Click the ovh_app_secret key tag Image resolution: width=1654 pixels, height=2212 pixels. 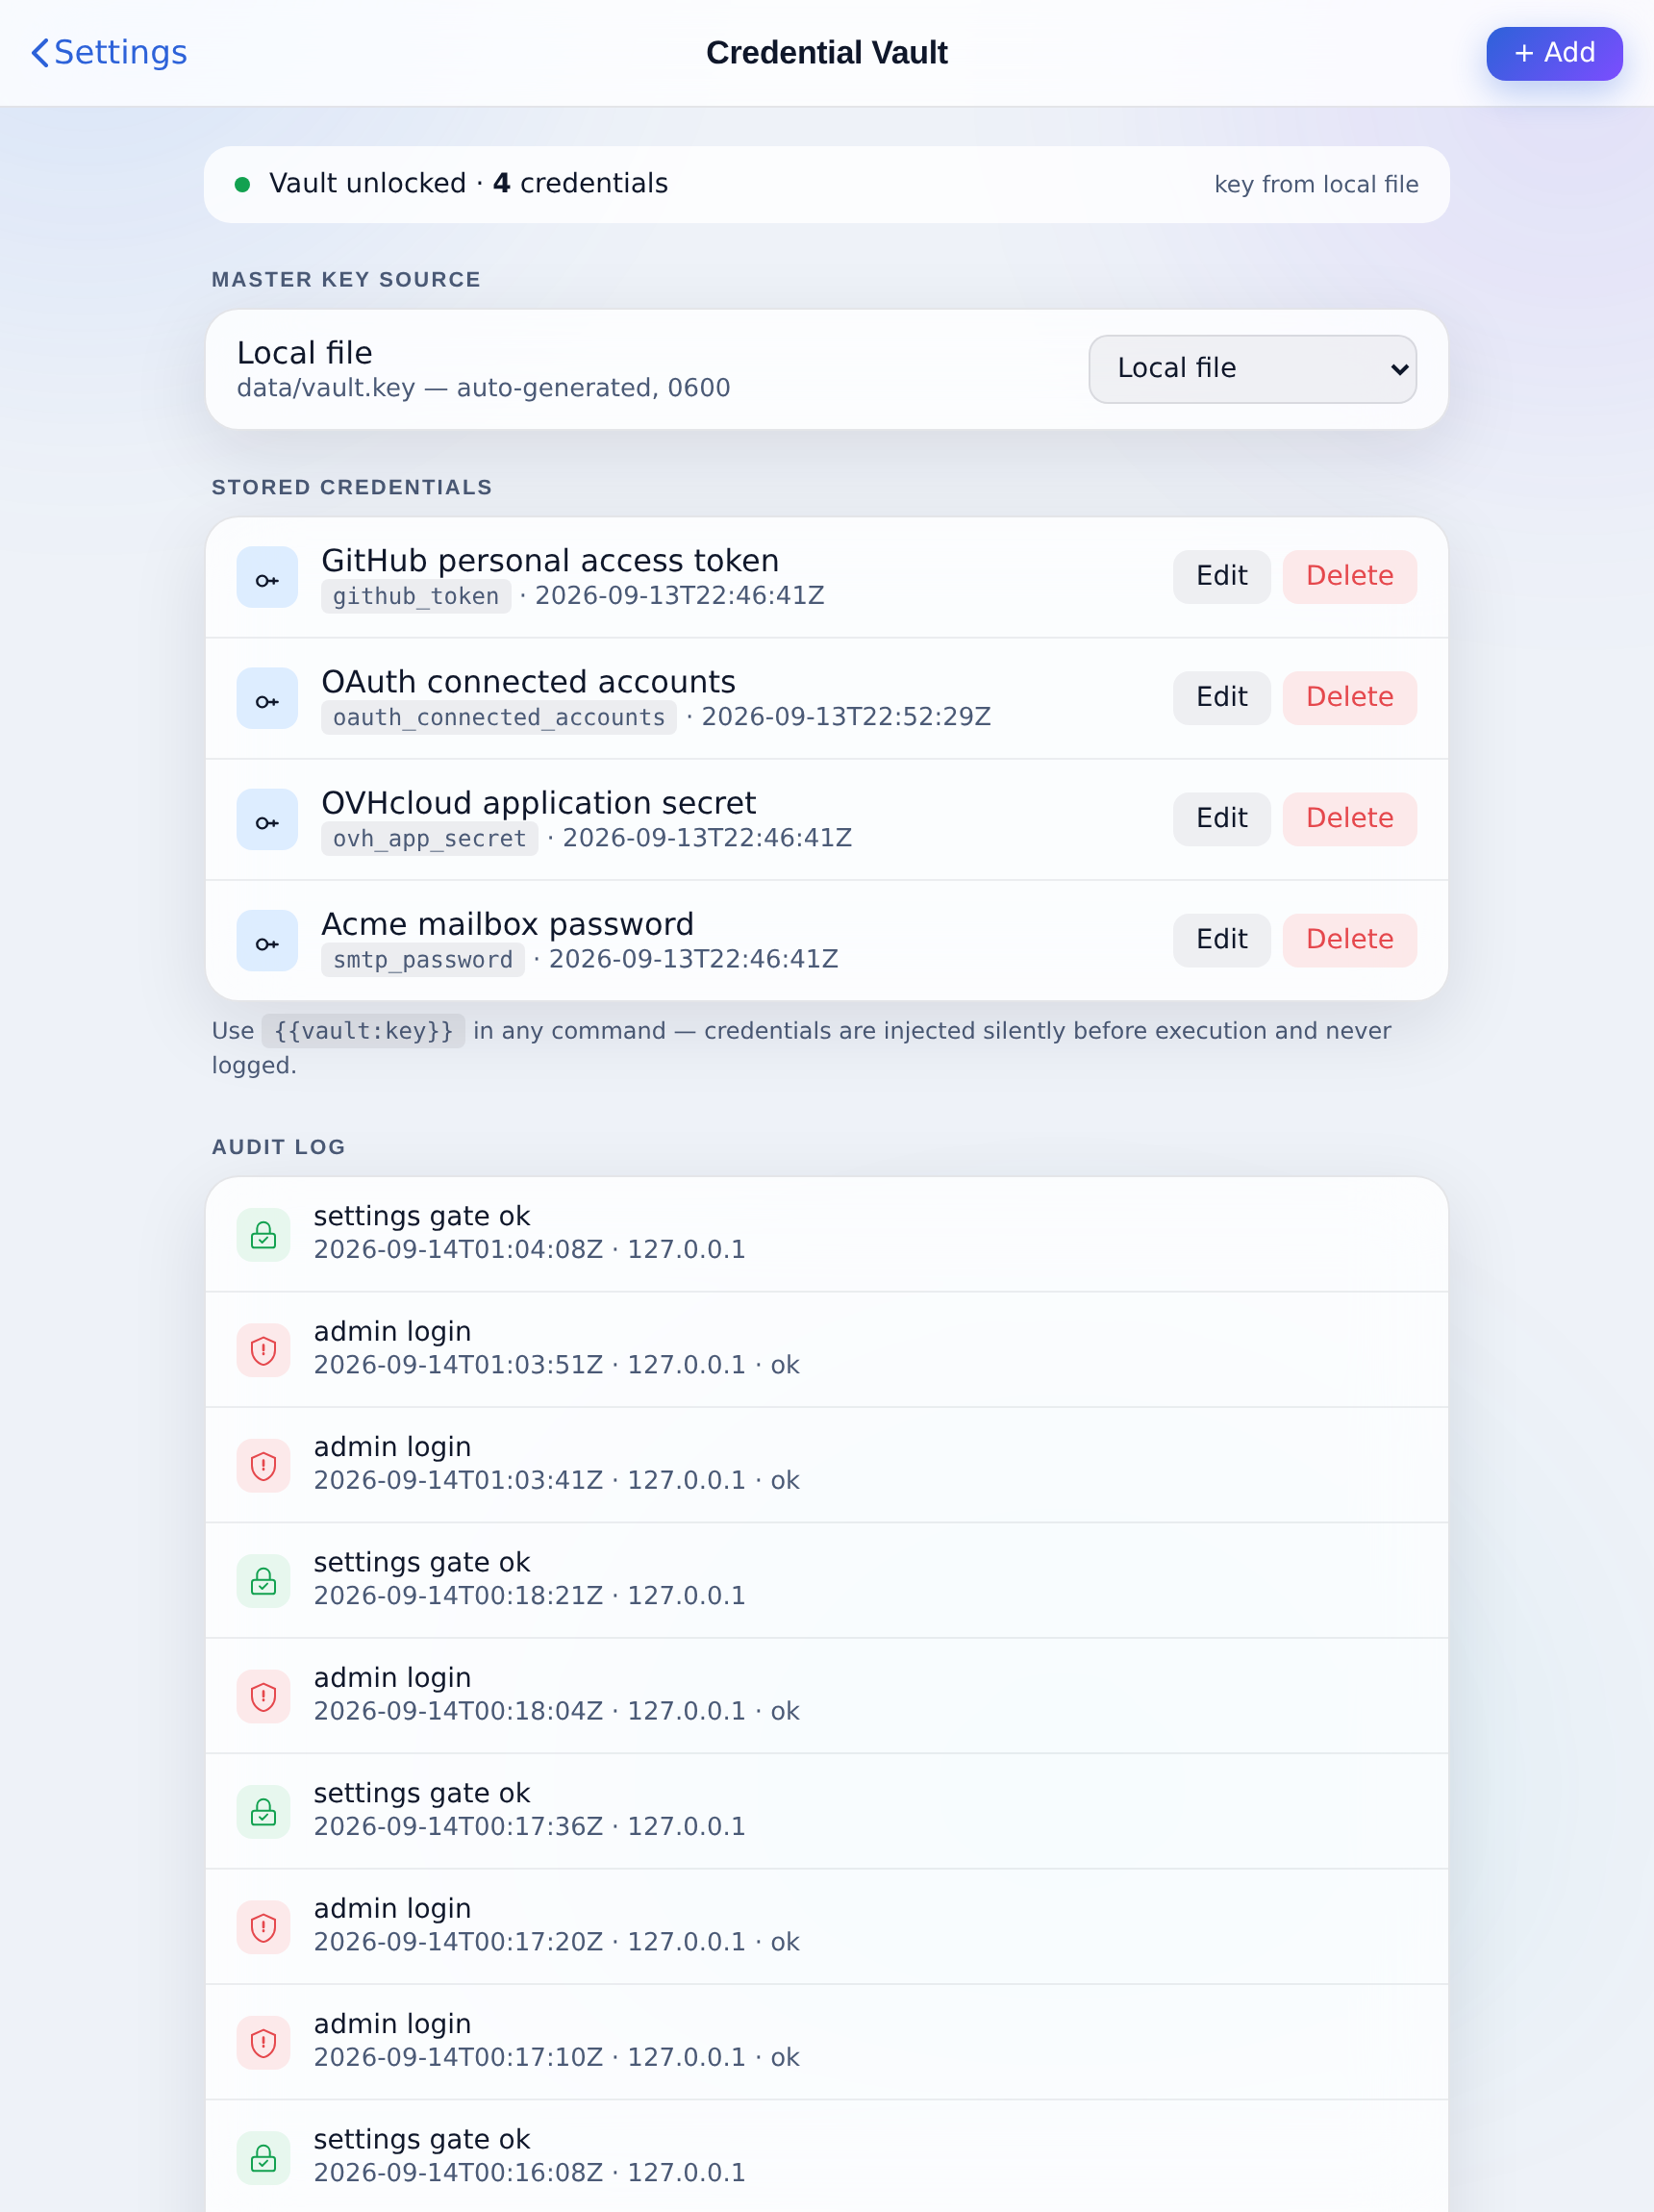click(429, 838)
